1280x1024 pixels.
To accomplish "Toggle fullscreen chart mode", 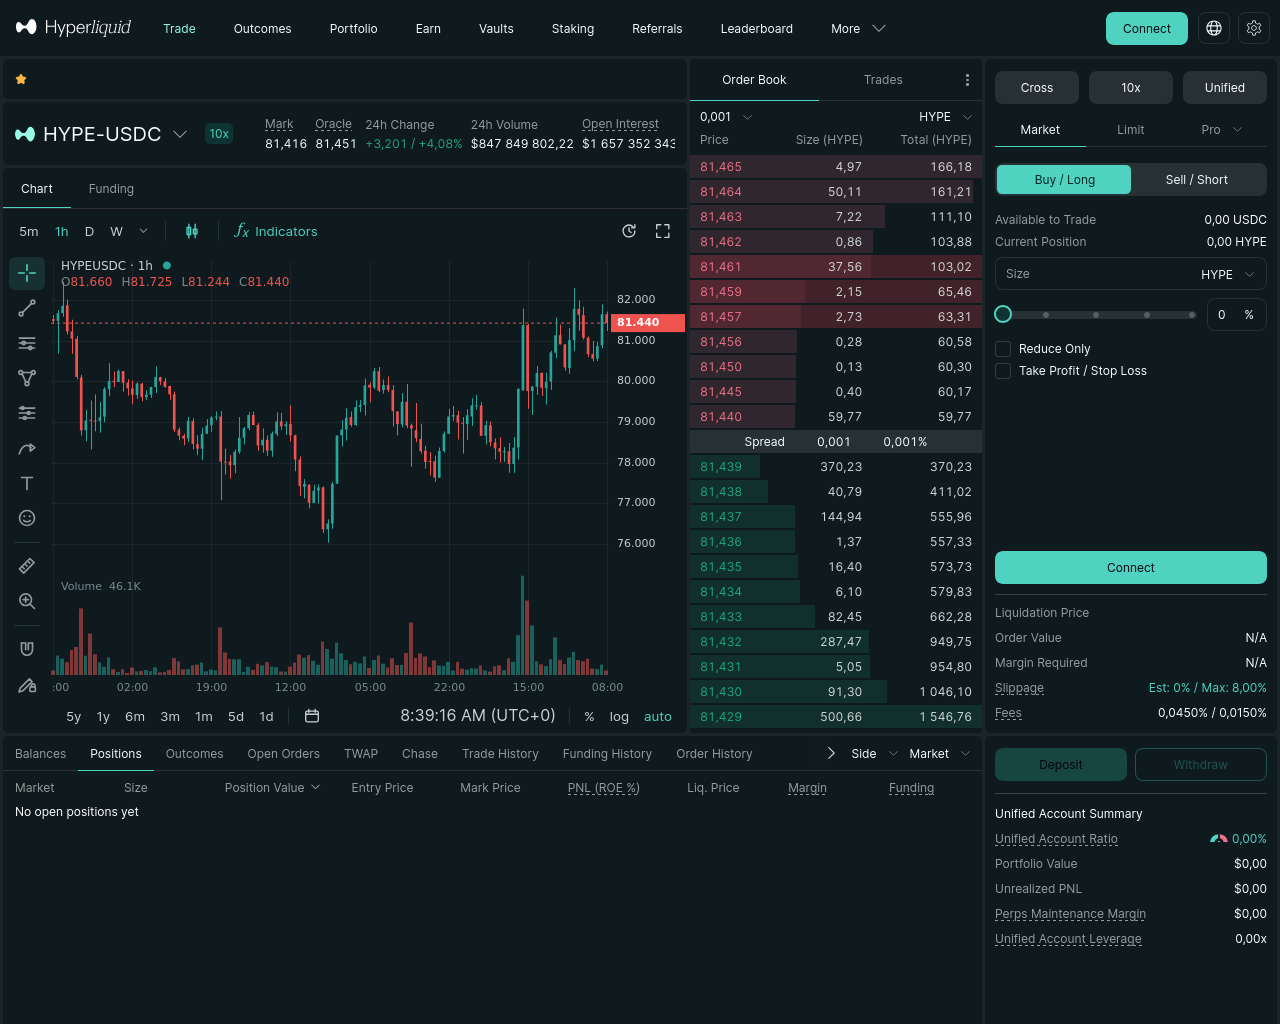I will [x=663, y=231].
